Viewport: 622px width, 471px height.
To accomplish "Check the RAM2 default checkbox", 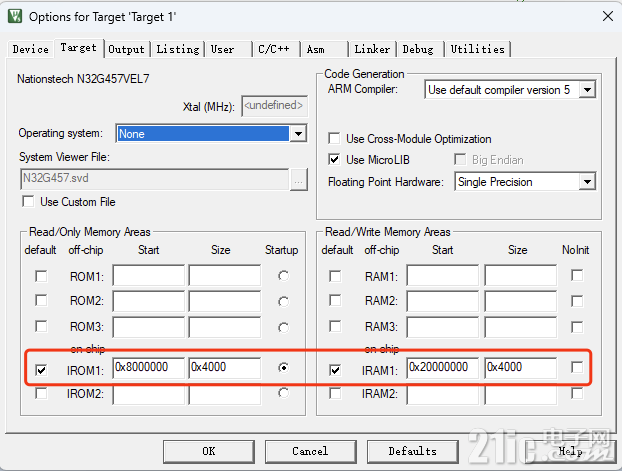I will (335, 300).
